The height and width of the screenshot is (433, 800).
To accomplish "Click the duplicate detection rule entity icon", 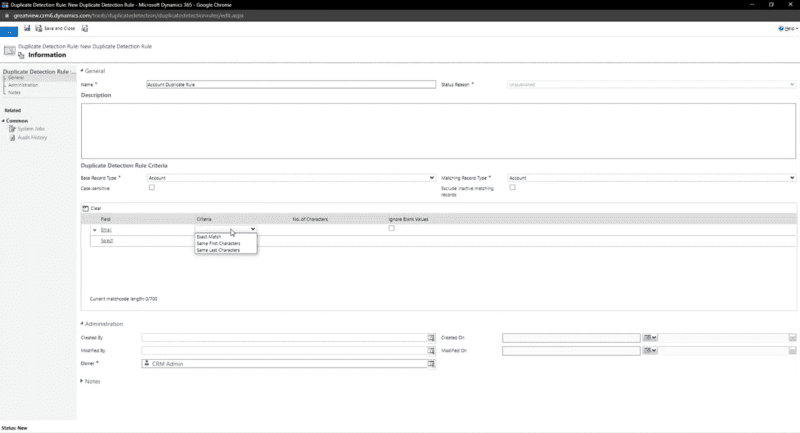I will [x=9, y=50].
